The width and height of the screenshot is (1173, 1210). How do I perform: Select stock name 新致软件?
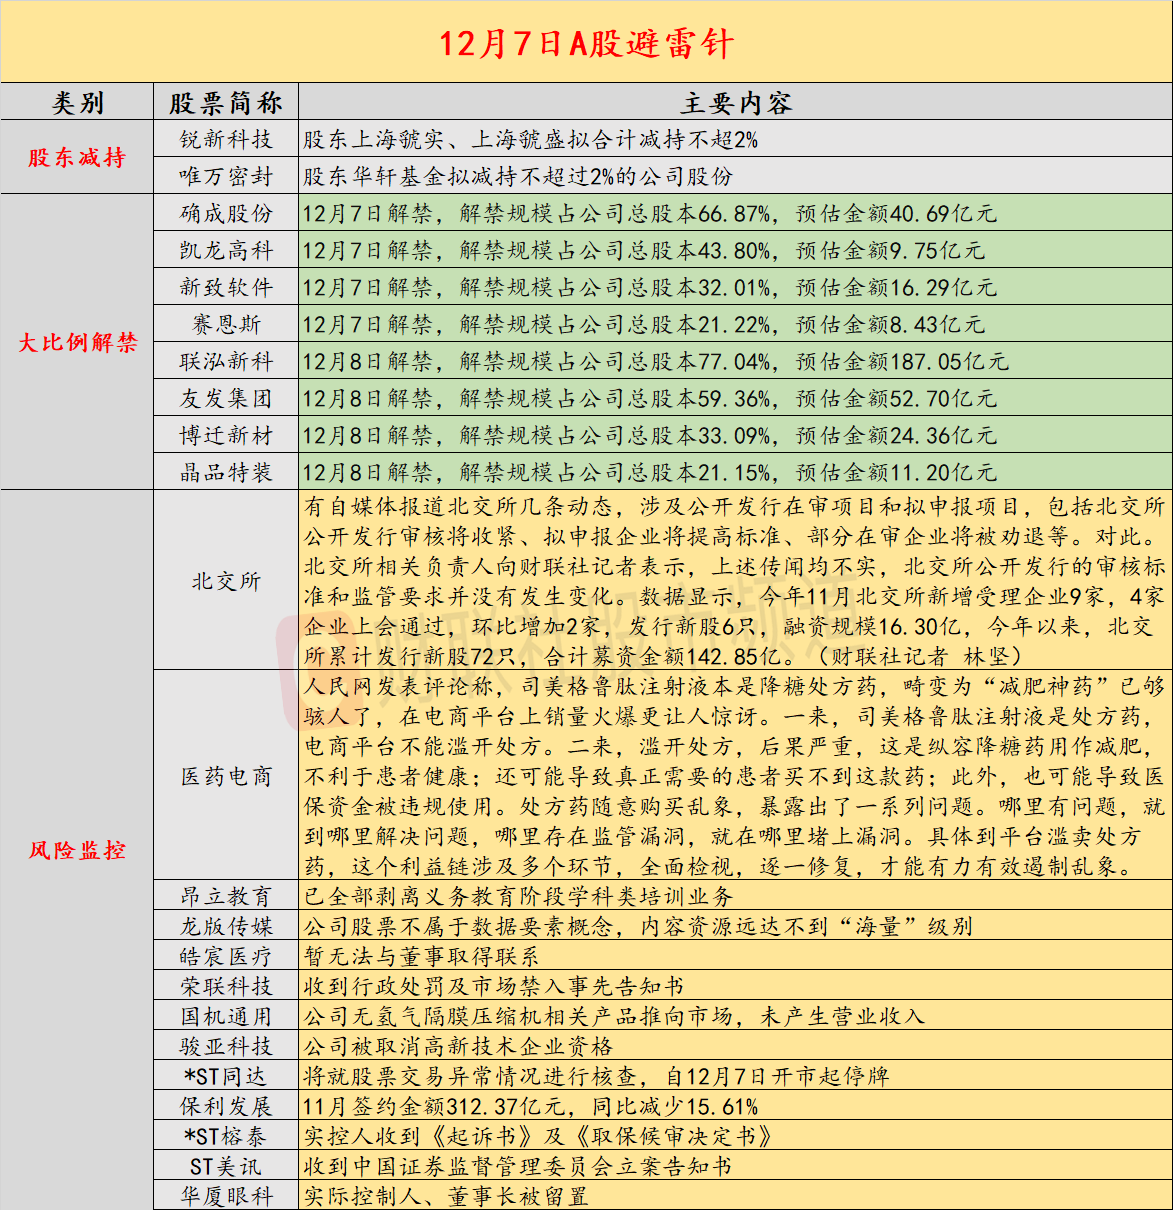click(x=226, y=287)
